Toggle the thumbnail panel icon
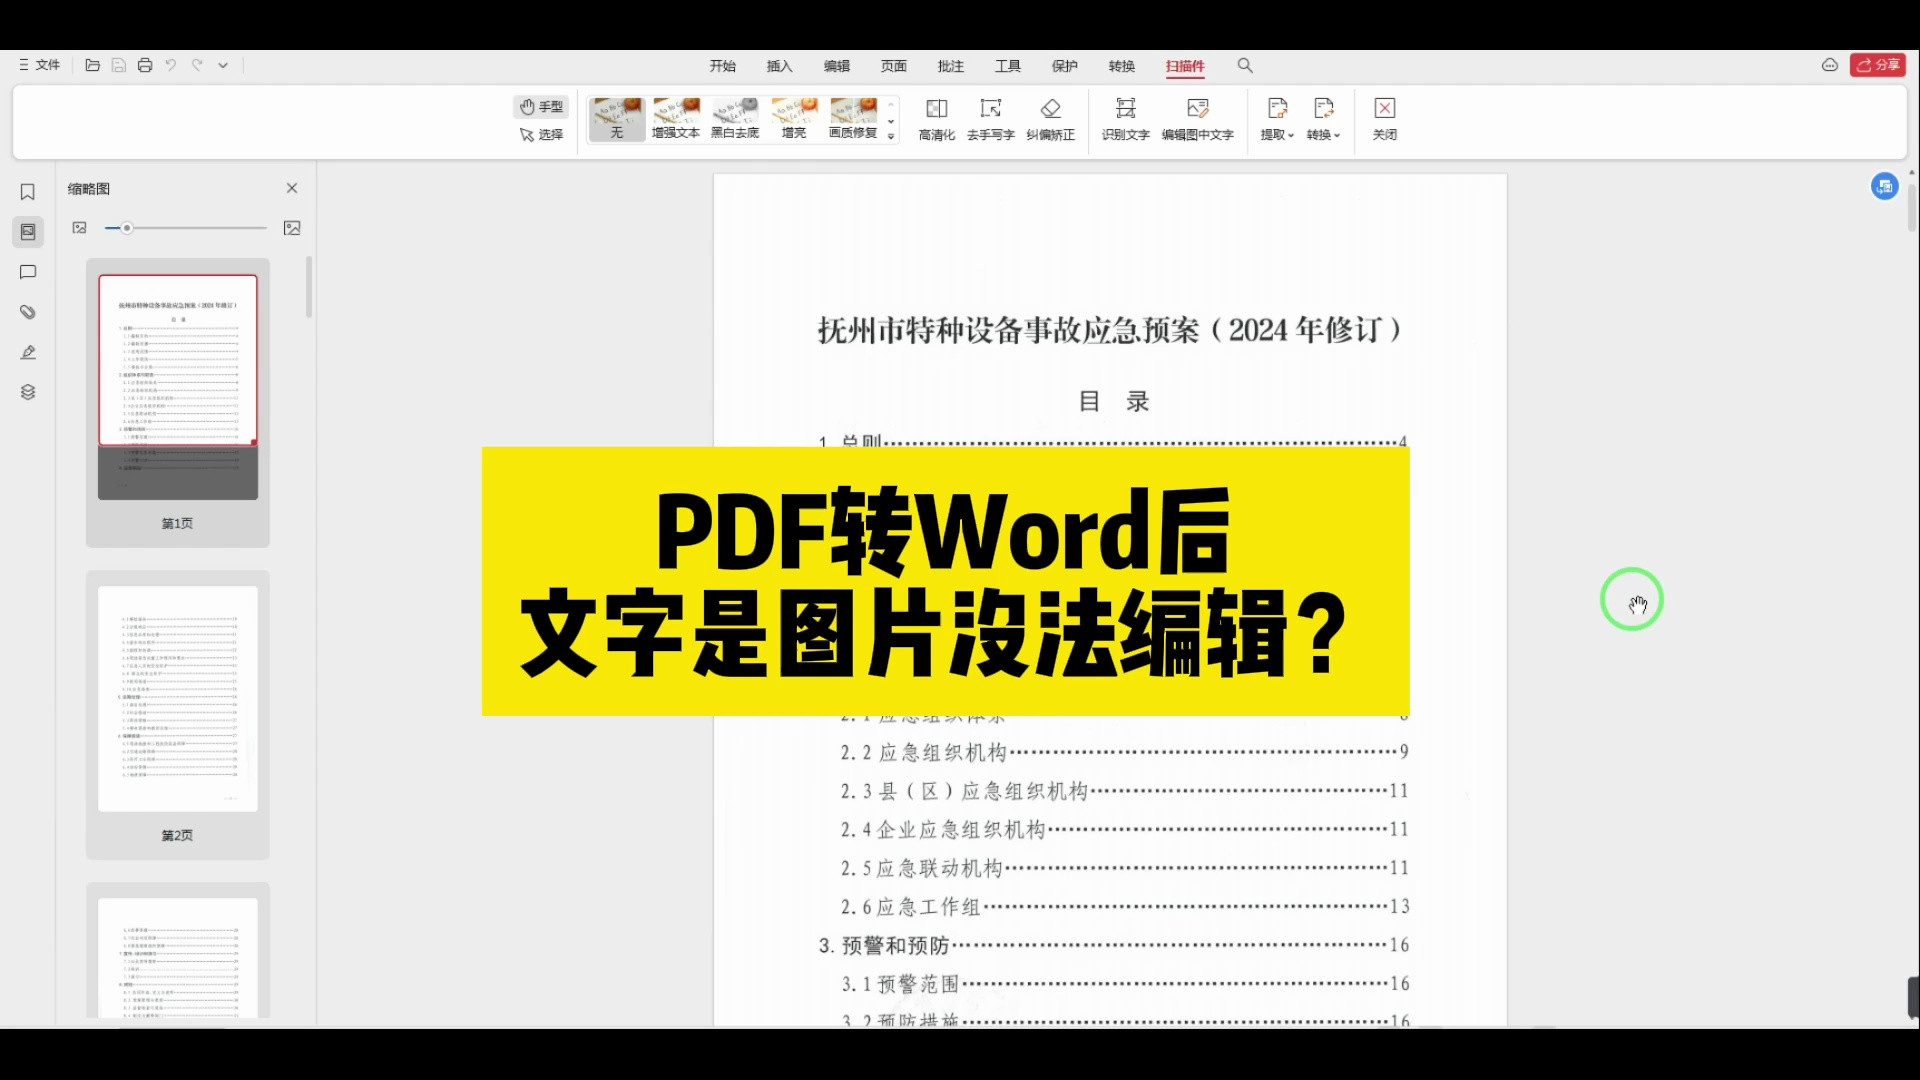 click(x=28, y=232)
